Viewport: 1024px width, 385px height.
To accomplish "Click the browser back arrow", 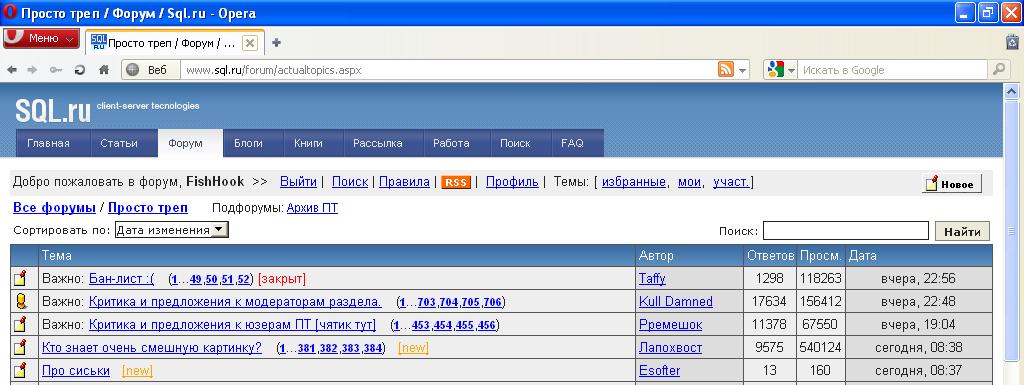I will [x=12, y=70].
